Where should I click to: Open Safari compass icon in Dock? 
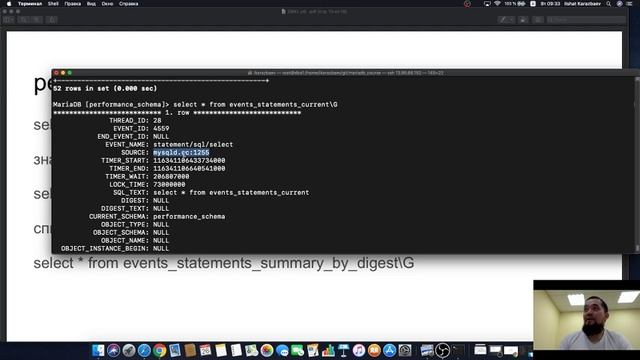click(x=144, y=350)
